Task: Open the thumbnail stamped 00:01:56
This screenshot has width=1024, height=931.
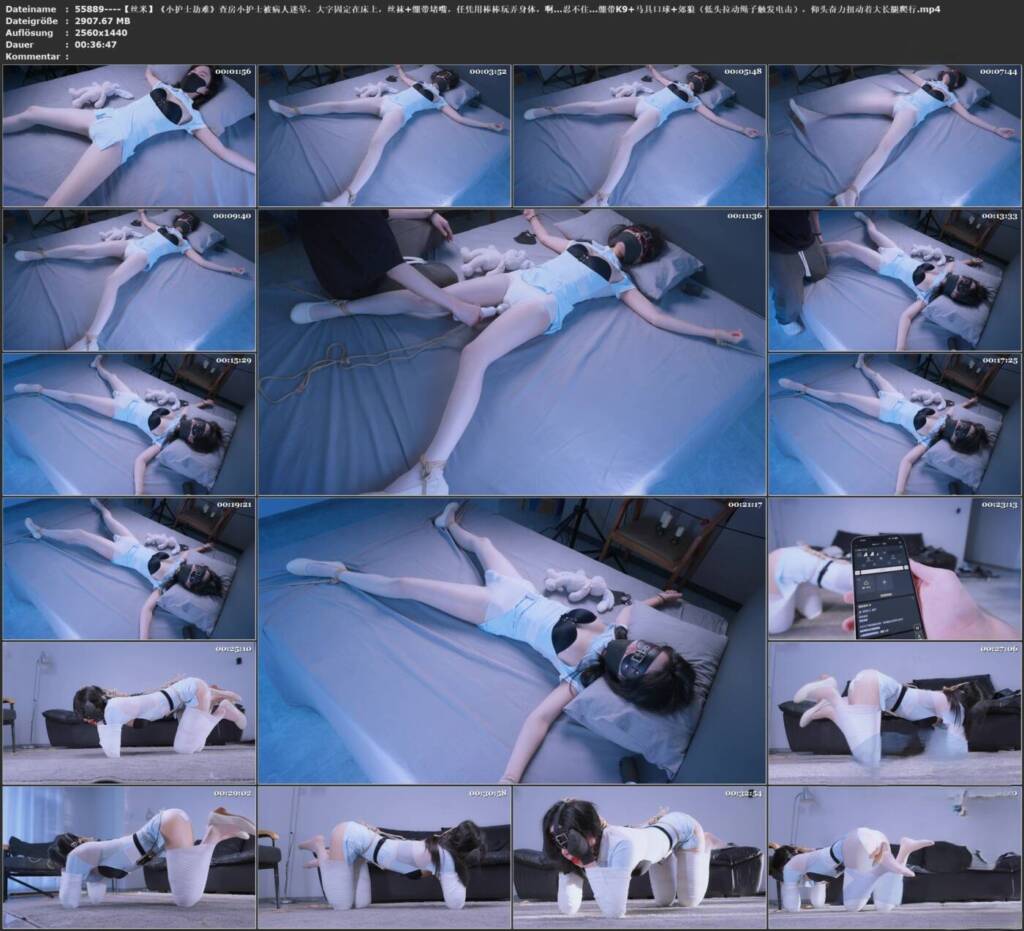Action: (129, 136)
